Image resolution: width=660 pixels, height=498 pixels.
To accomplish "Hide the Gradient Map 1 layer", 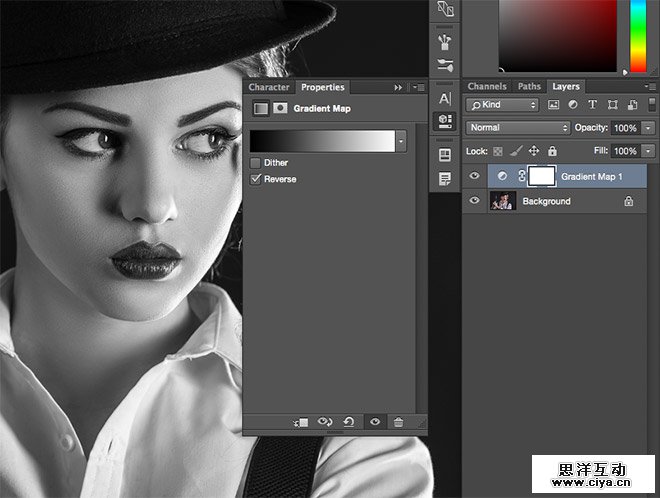I will click(x=475, y=176).
